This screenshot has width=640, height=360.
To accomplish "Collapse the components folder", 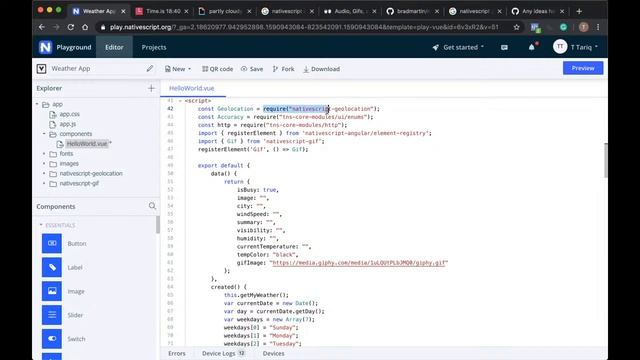I will coord(44,134).
